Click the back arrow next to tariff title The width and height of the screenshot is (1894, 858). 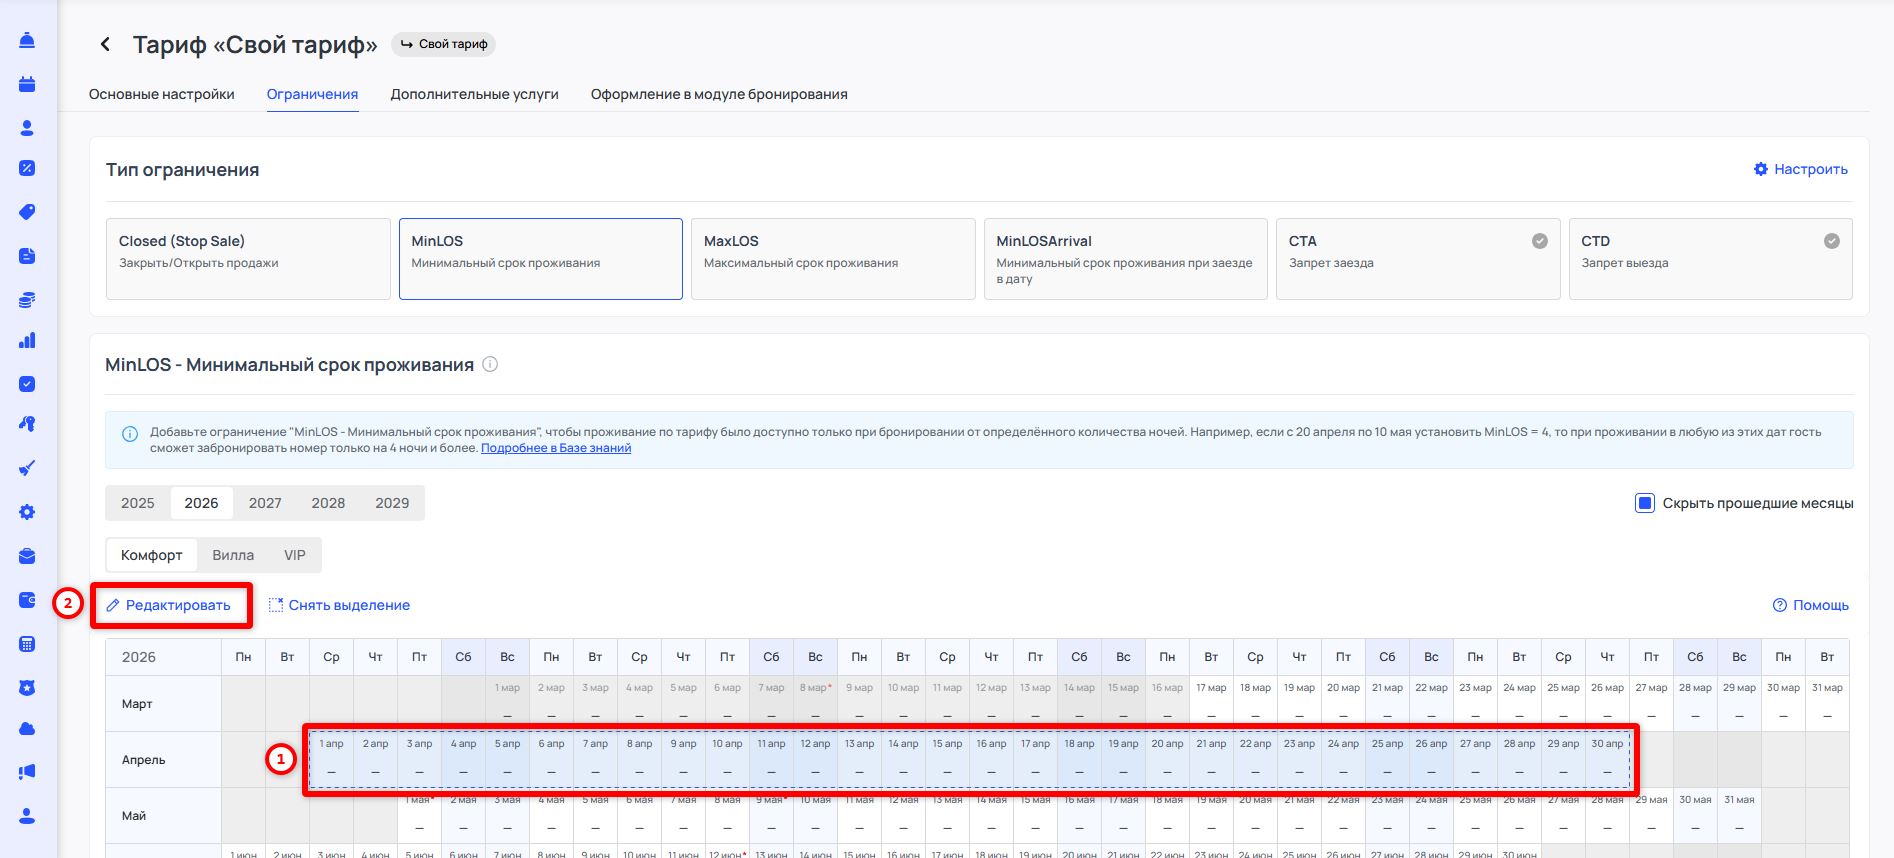click(106, 44)
